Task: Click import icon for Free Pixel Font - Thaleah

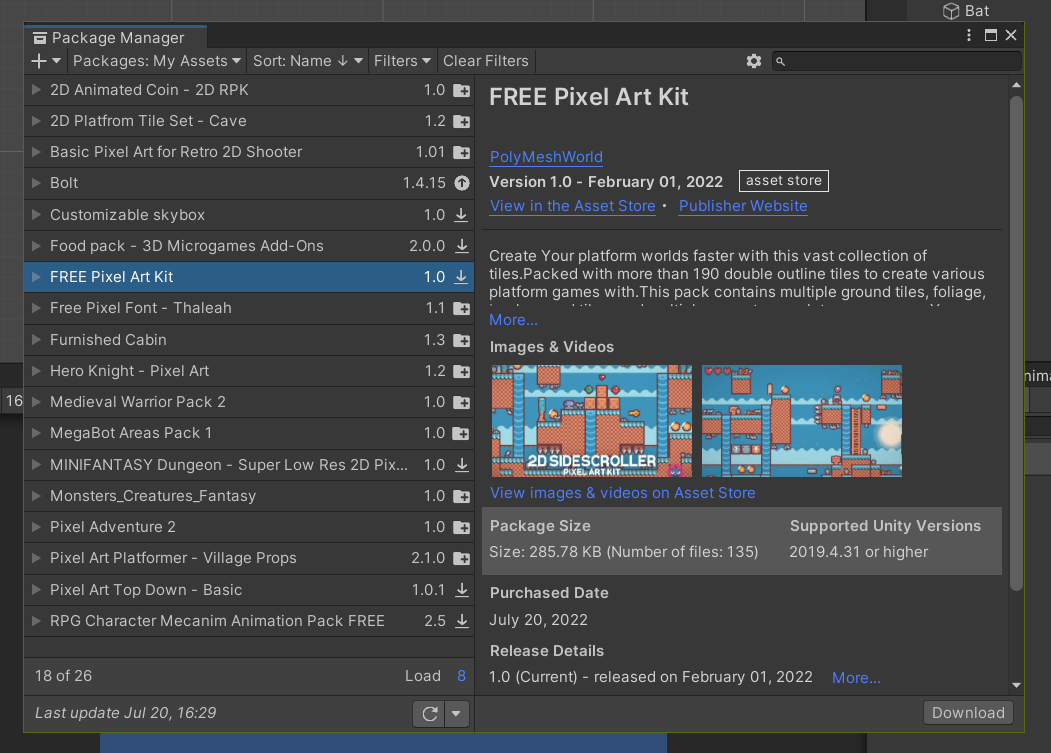Action: pyautogui.click(x=461, y=308)
